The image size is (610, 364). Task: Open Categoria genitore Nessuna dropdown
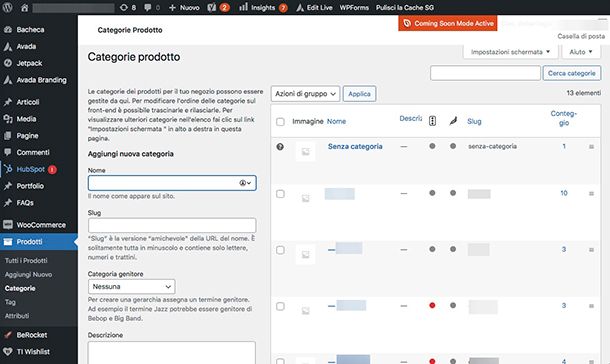[131, 287]
